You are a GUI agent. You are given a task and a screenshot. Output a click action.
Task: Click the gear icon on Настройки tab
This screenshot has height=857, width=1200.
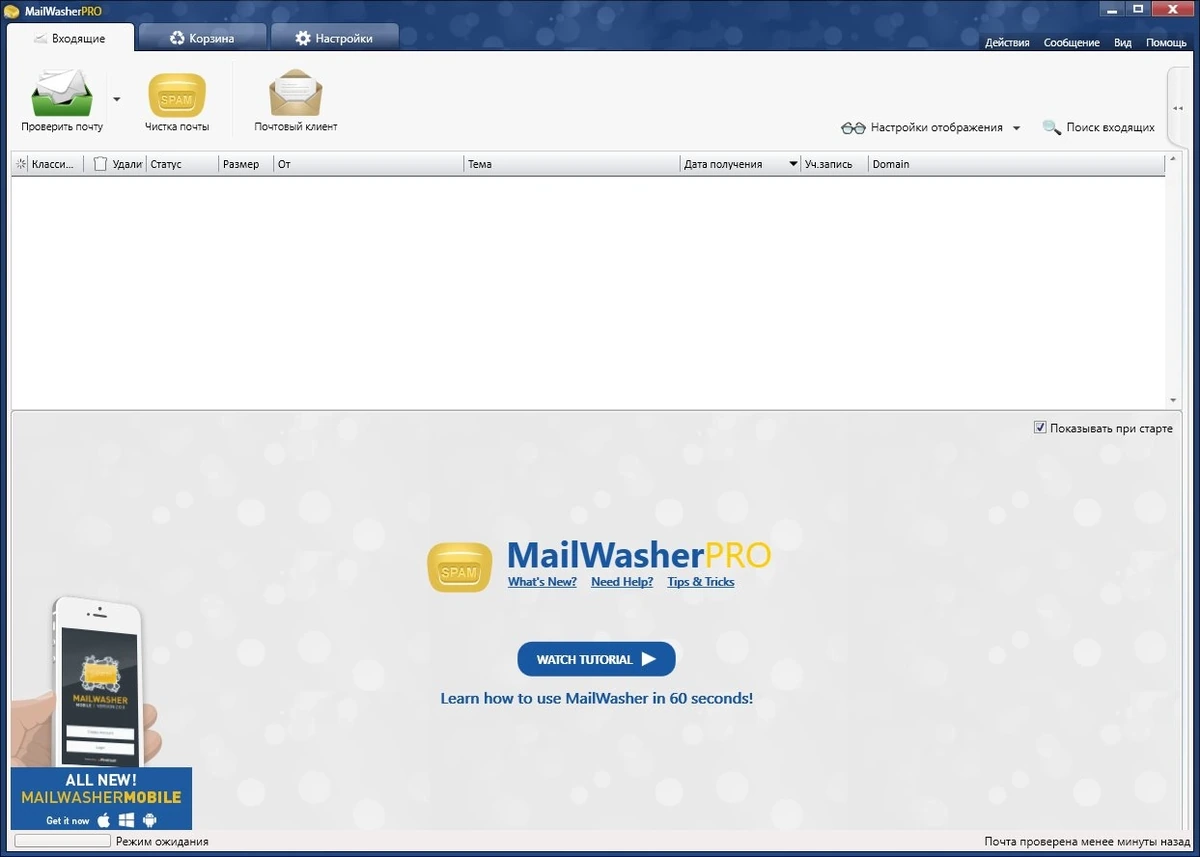(x=303, y=38)
